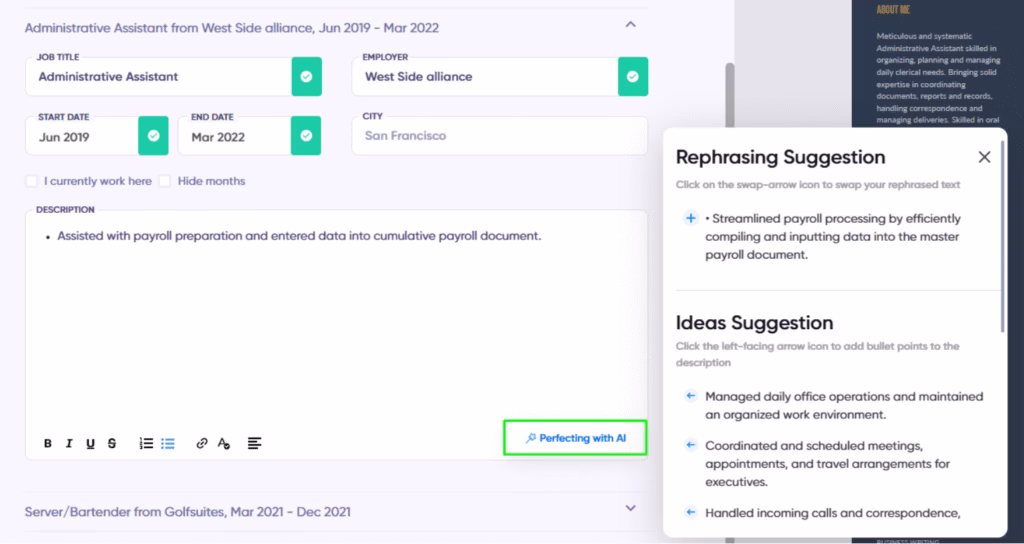Check the 'I currently work here' box
Image resolution: width=1024 pixels, height=544 pixels.
click(x=32, y=181)
